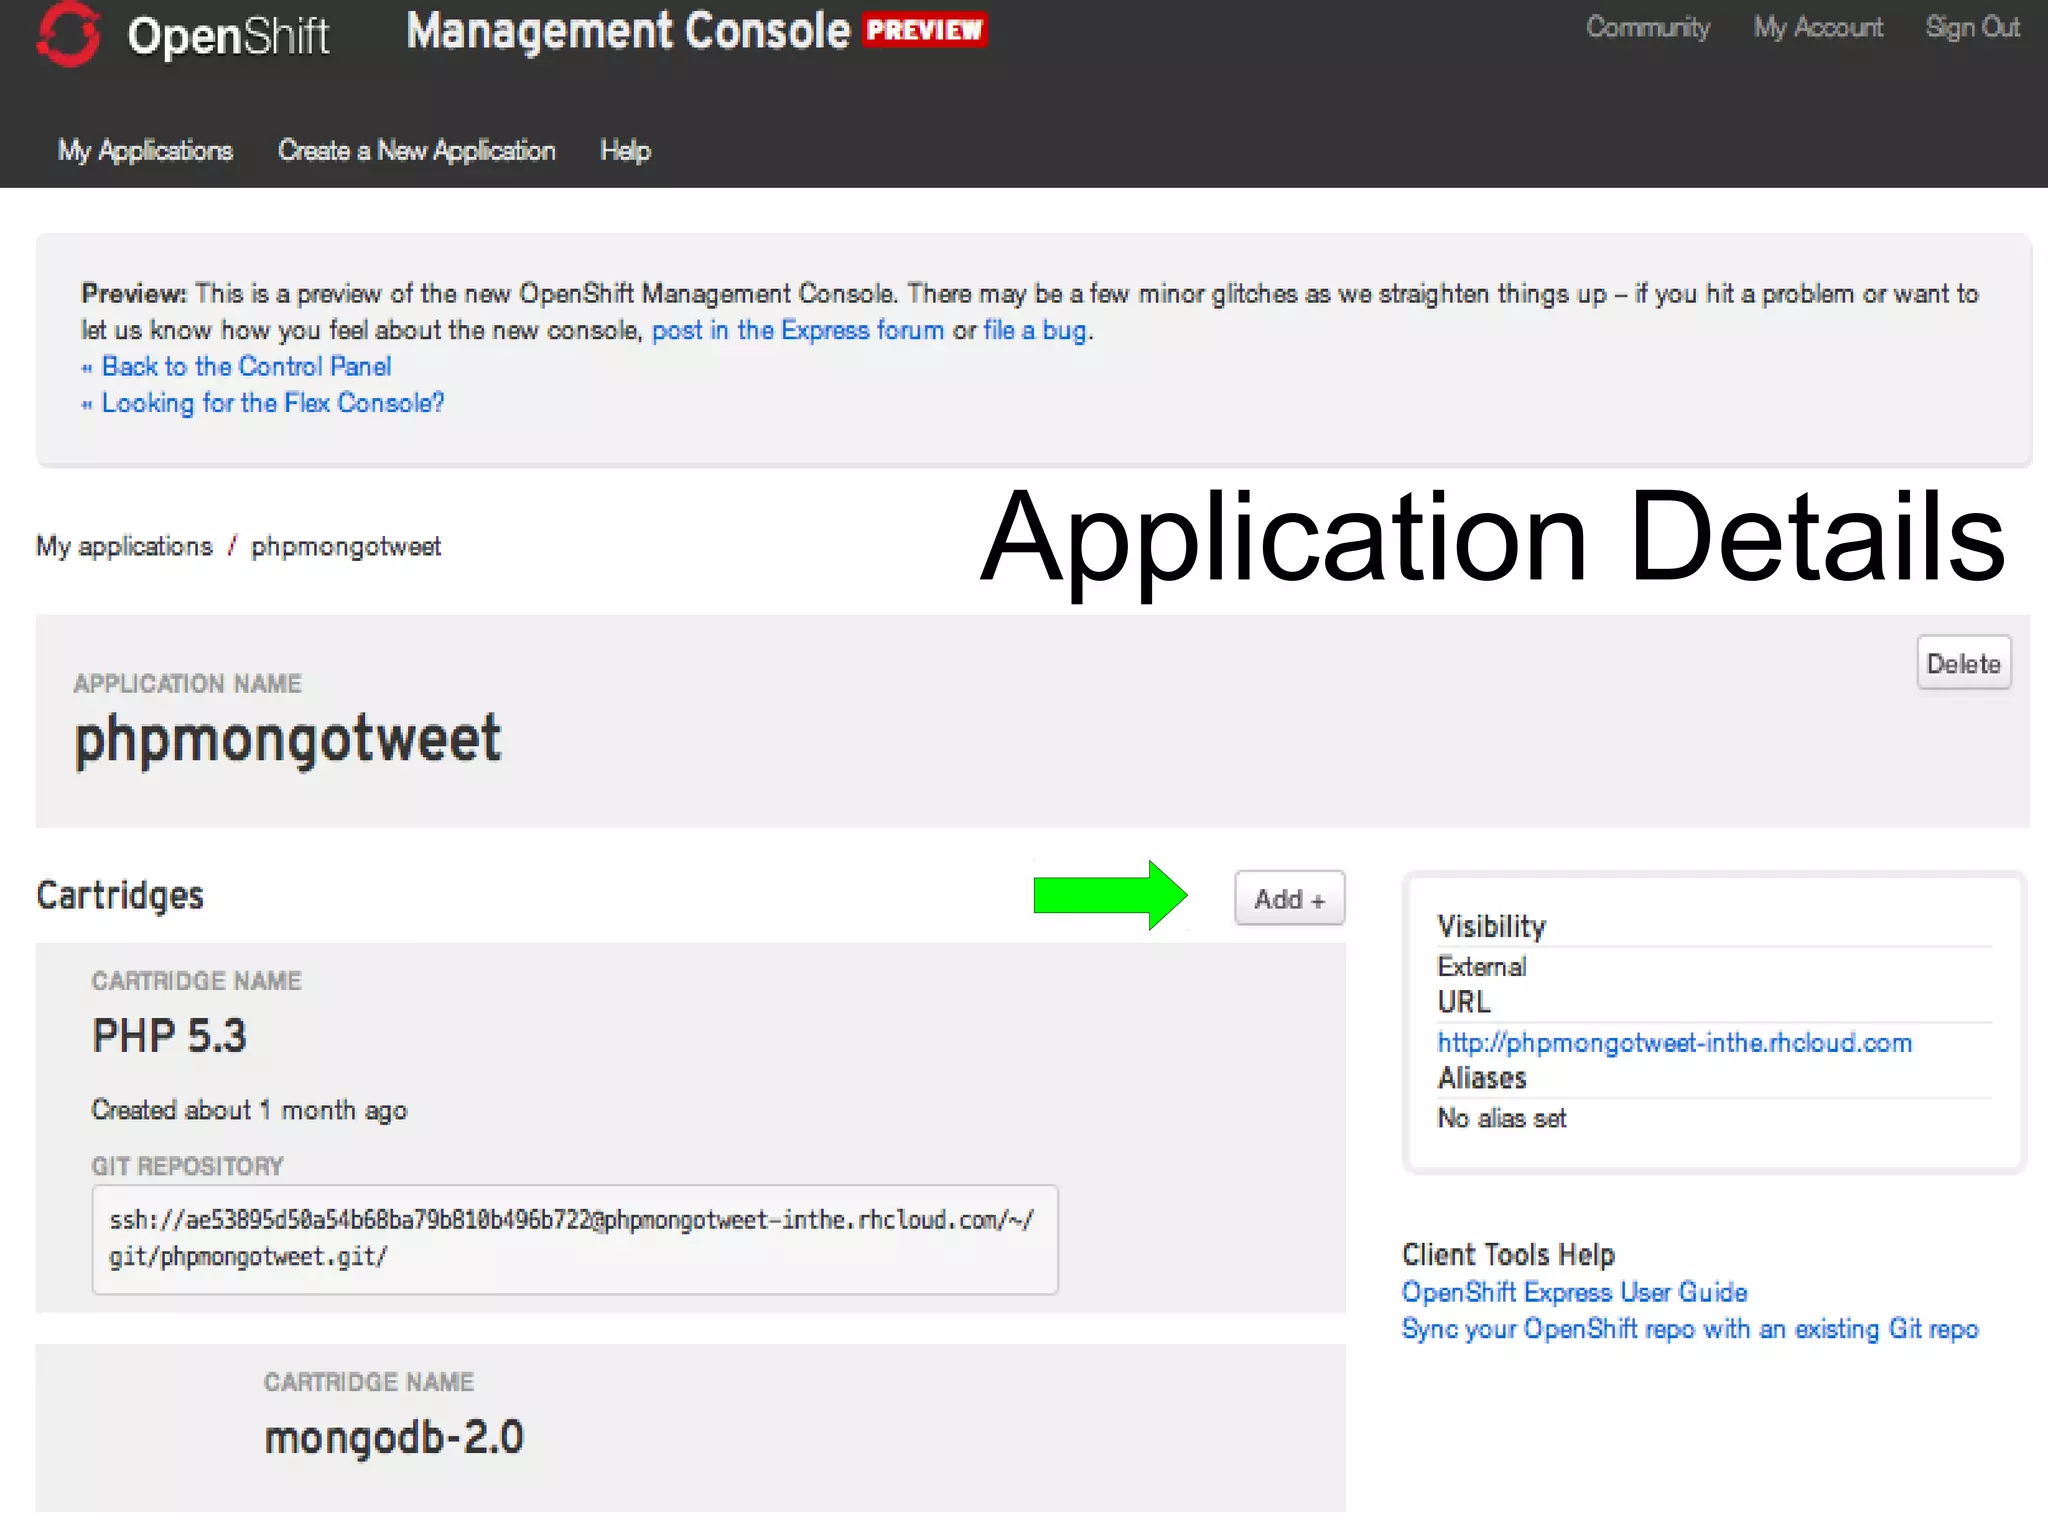
Task: Click Sign Out
Action: click(x=1972, y=27)
